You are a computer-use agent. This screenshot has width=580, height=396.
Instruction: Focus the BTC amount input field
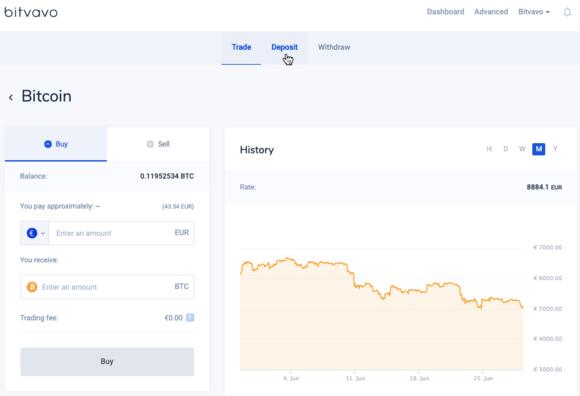click(x=107, y=287)
